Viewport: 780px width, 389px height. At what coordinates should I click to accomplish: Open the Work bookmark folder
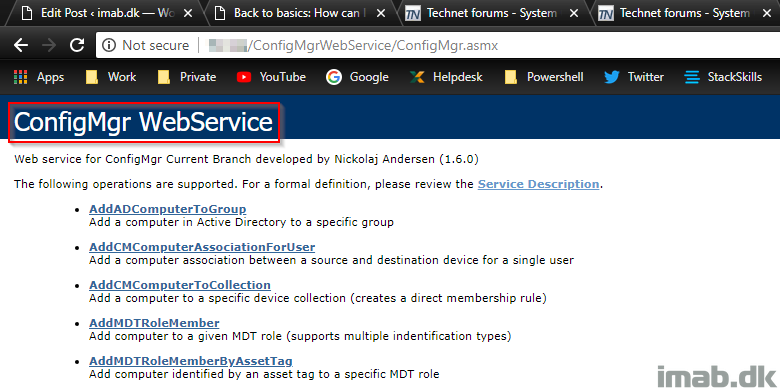tap(110, 77)
